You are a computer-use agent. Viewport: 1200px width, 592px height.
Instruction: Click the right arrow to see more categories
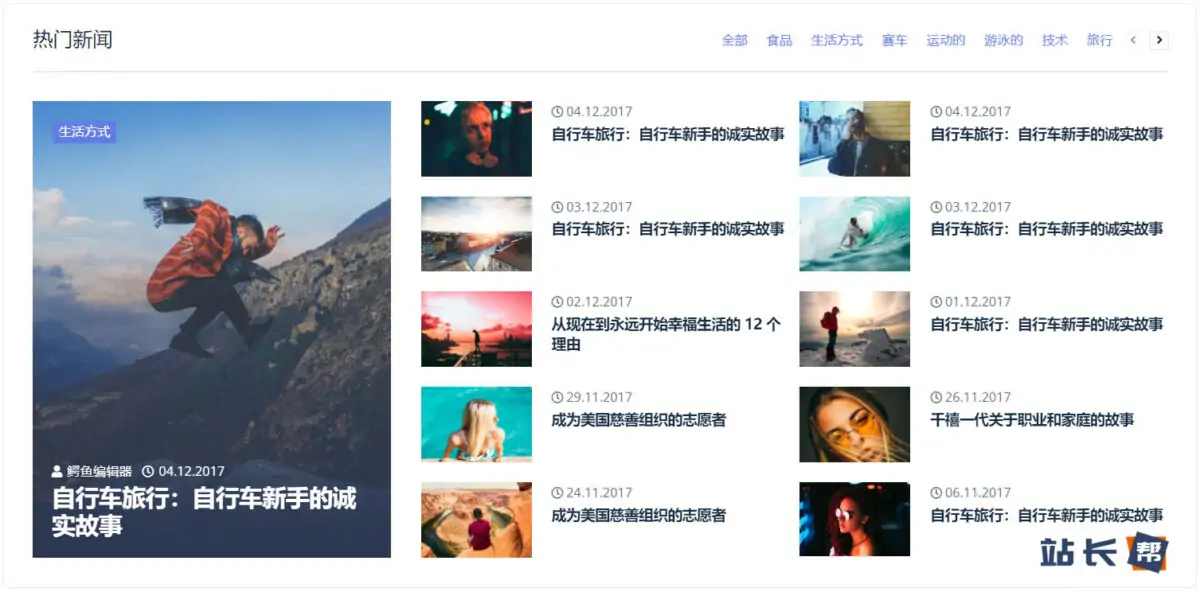[x=1158, y=40]
